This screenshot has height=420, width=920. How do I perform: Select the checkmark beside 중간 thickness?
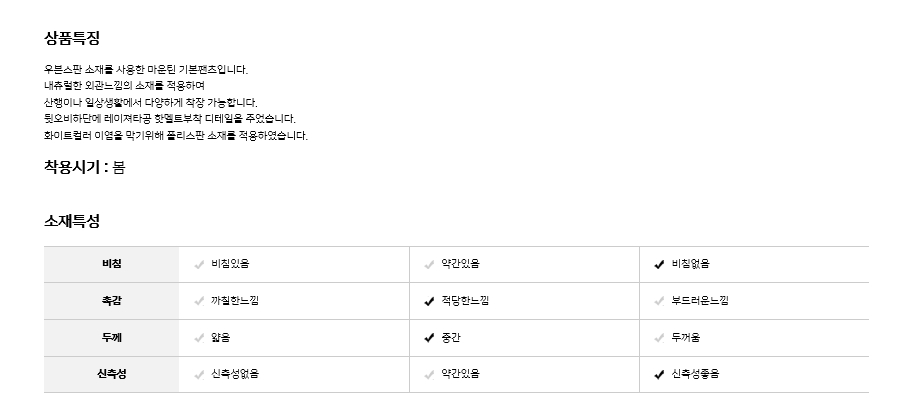429,338
